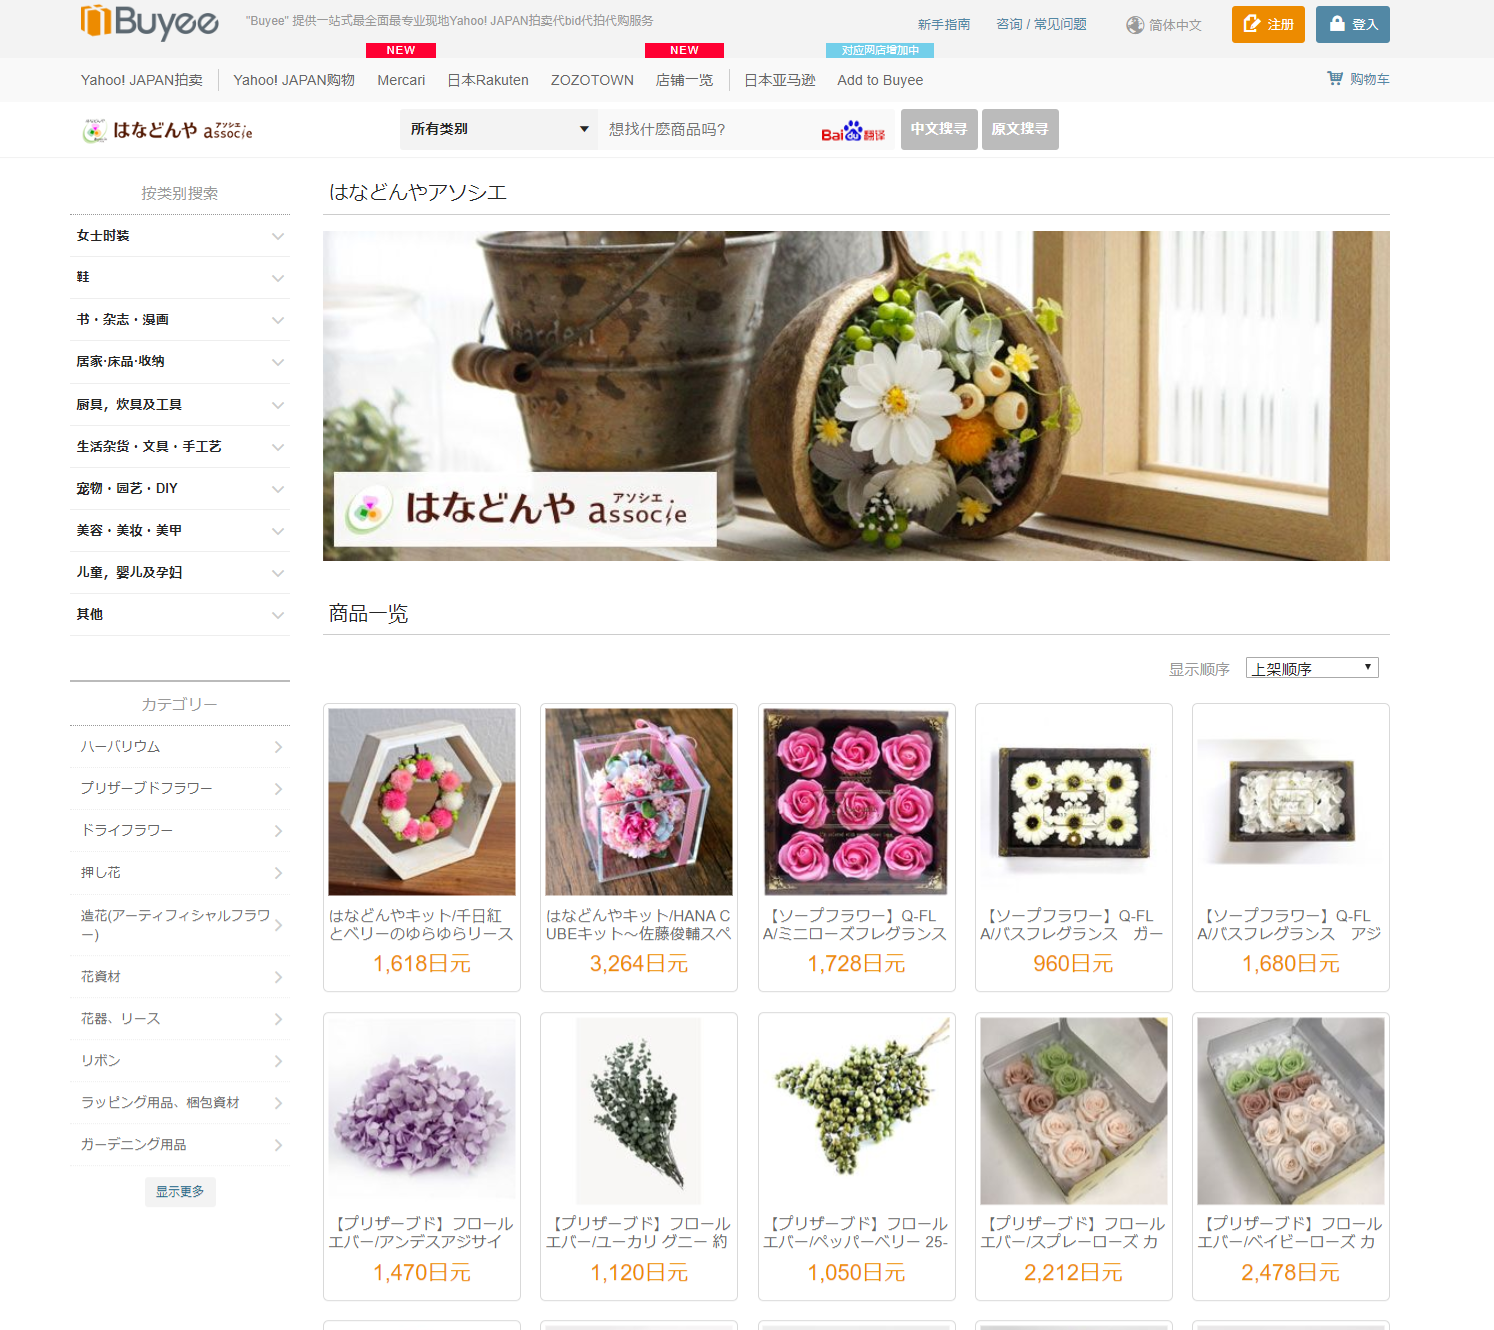The image size is (1494, 1330).
Task: Expand the 美容・美妆・美甲 category
Action: click(x=180, y=531)
